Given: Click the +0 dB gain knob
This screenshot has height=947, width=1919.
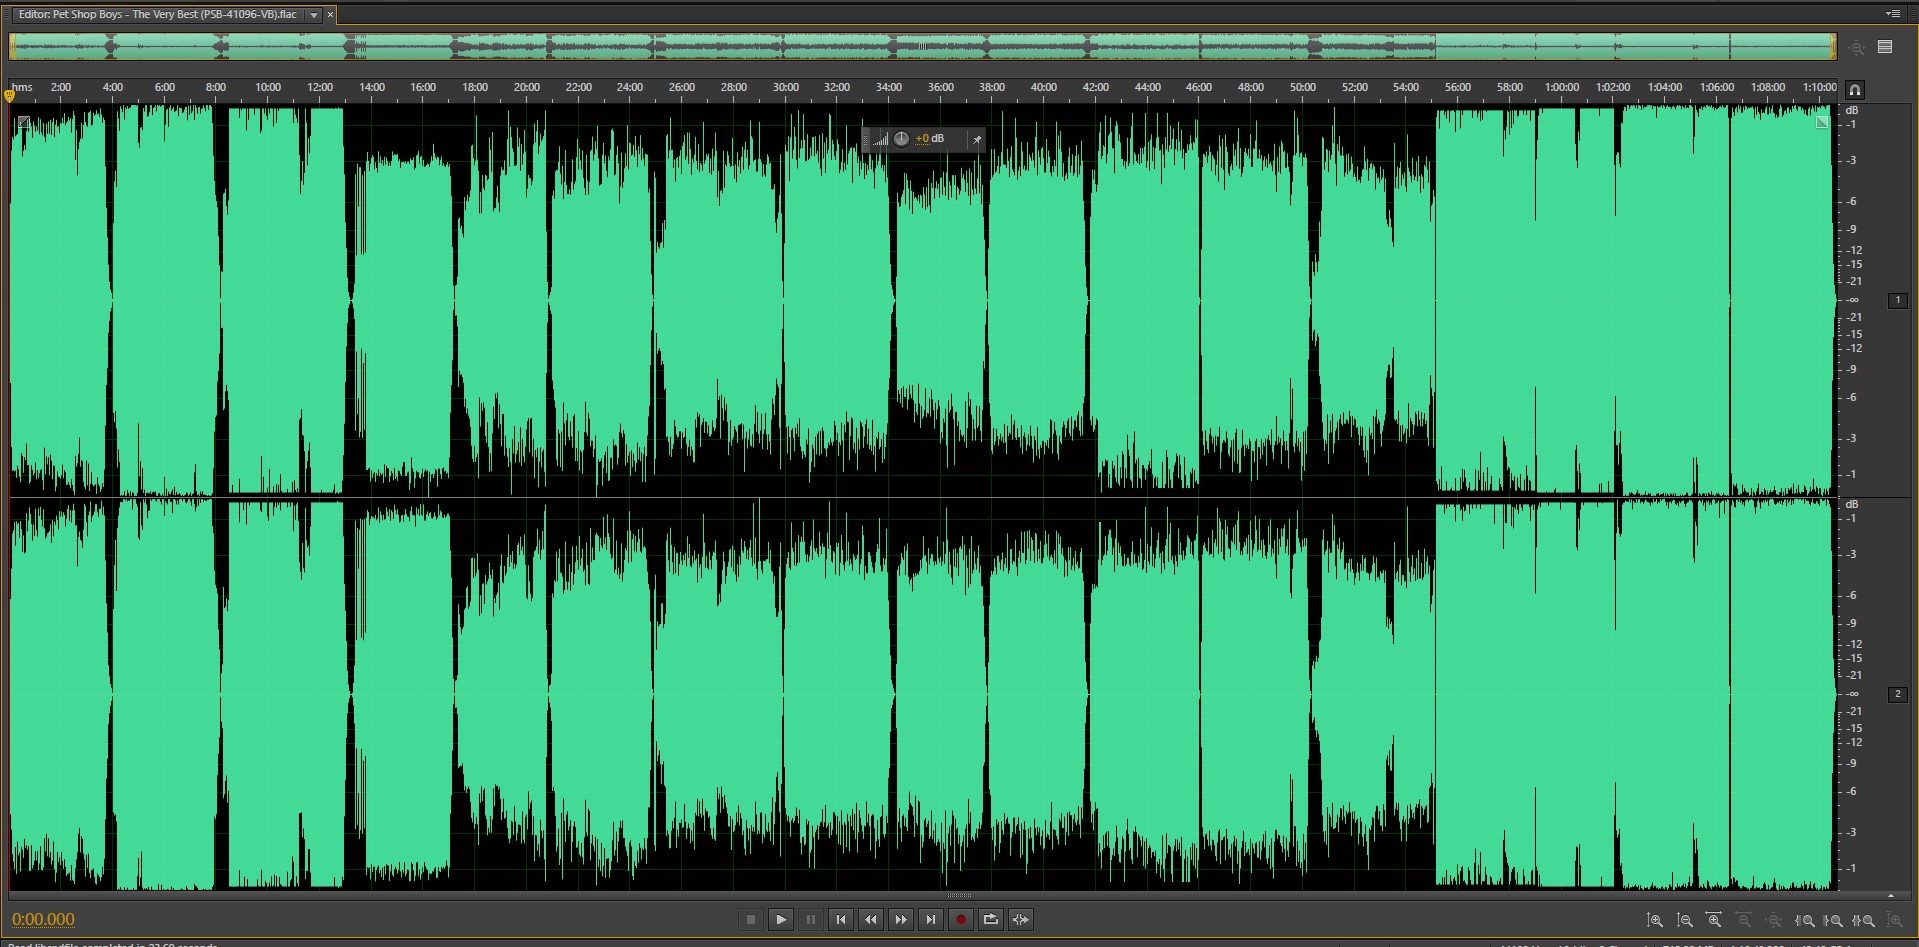Looking at the screenshot, I should [901, 139].
